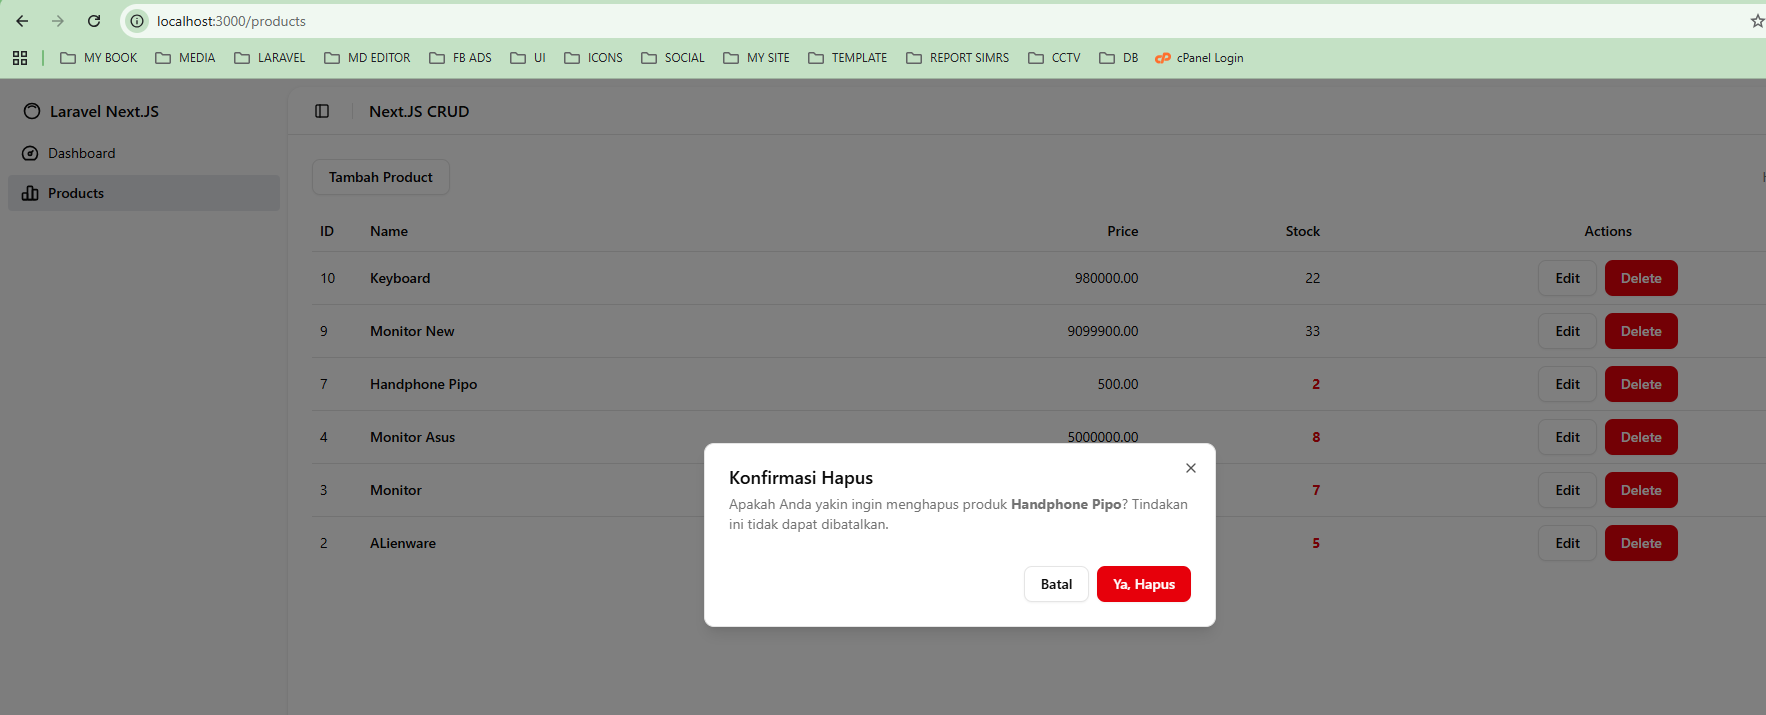The height and width of the screenshot is (715, 1766).
Task: Click the price 980000.00
Action: tap(1106, 278)
